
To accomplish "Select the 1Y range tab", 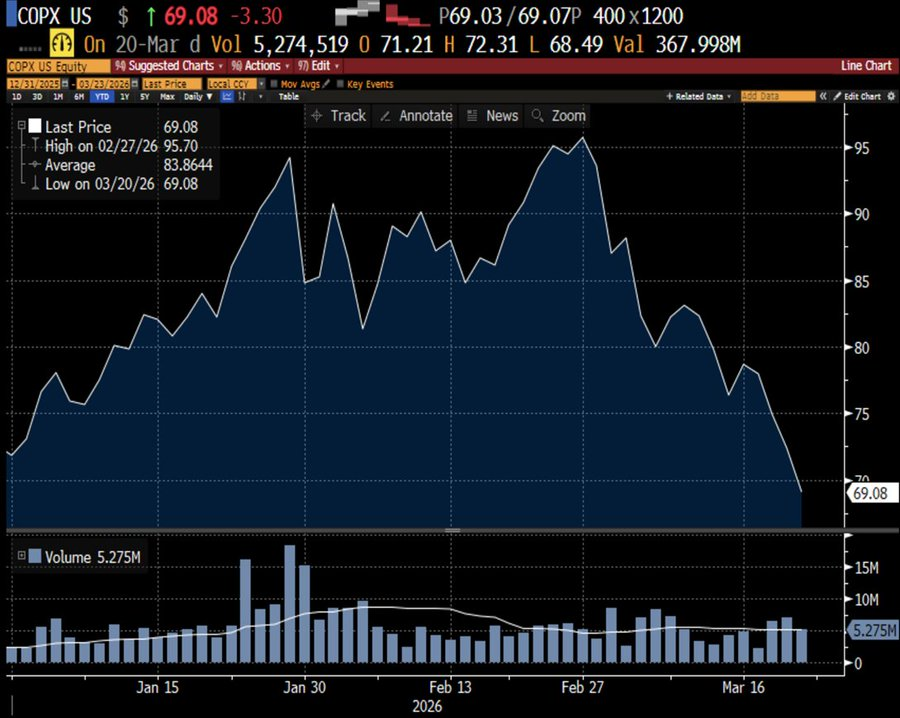I will (x=125, y=96).
